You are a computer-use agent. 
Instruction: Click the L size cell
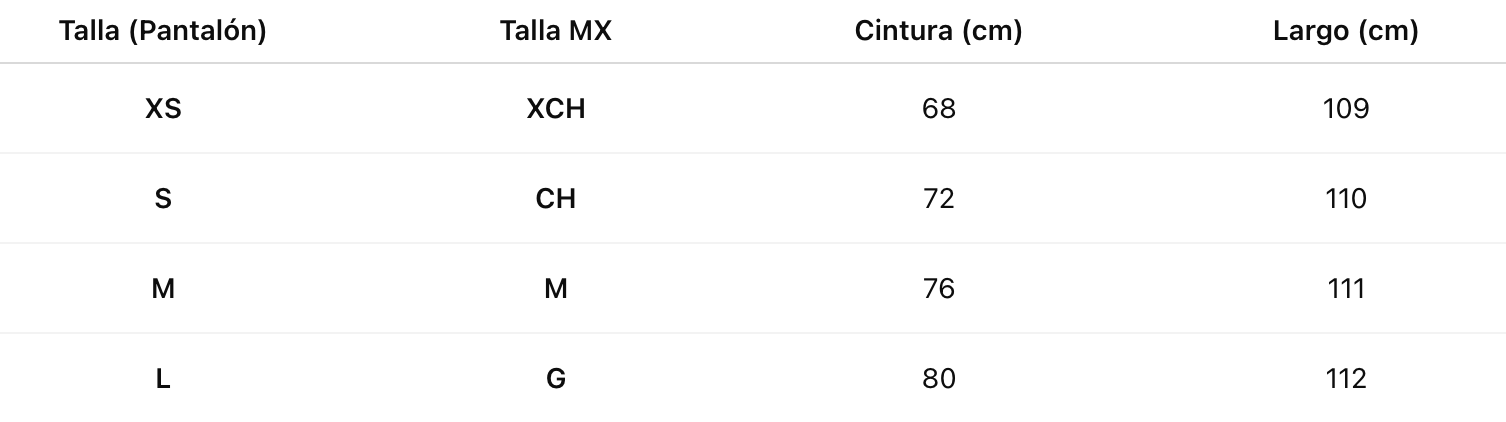pos(163,378)
